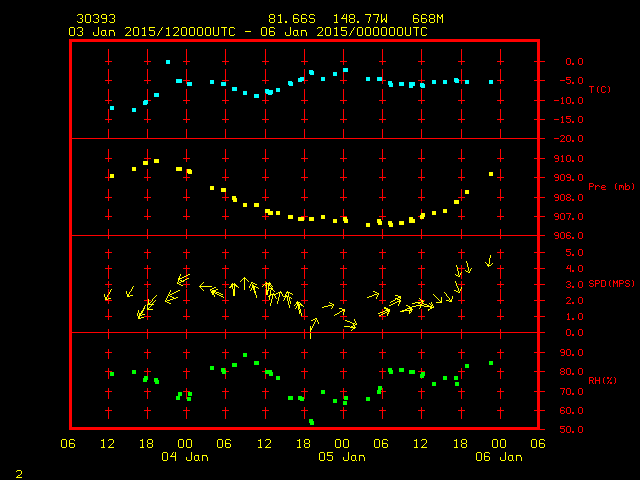Click the 50.0 humidity tick value
Image resolution: width=640 pixels, height=480 pixels.
571,429
